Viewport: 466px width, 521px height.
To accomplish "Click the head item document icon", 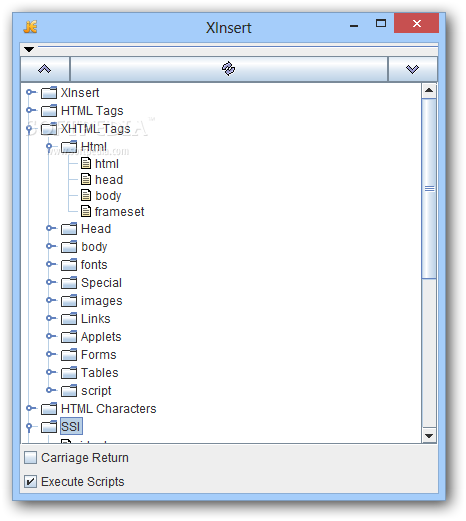I will click(86, 179).
